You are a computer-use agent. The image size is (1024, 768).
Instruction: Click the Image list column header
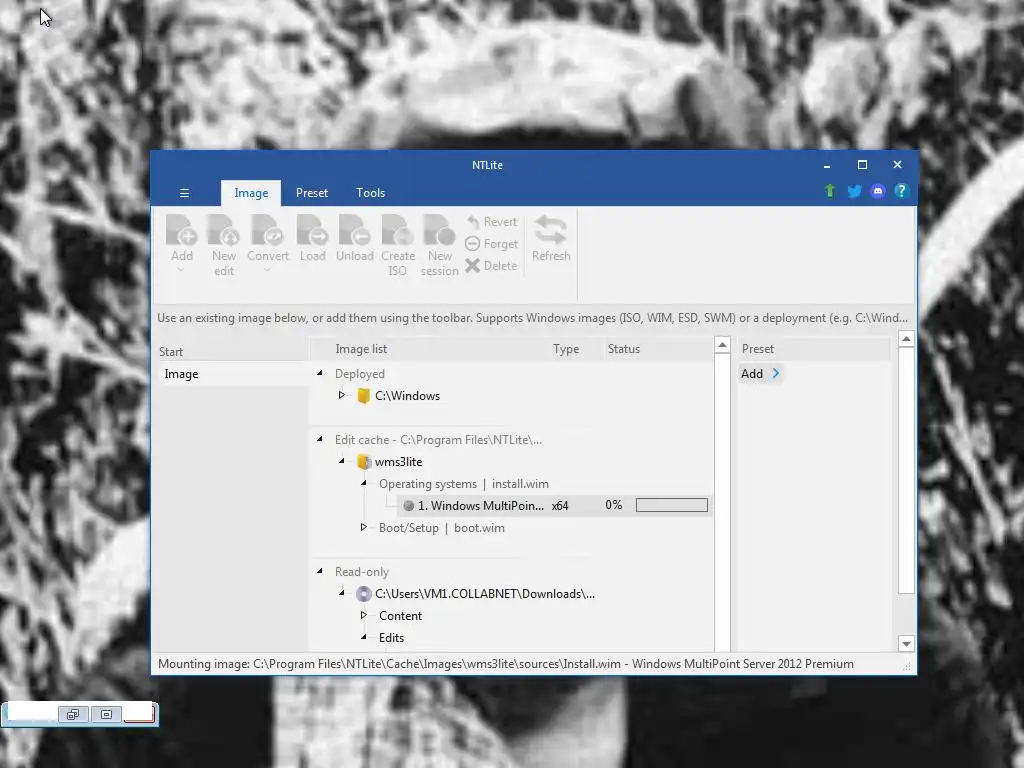tap(361, 349)
